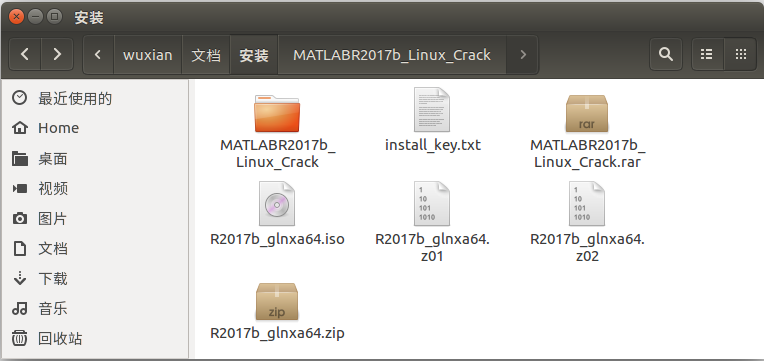
Task: Expand path bar left chevron
Action: [x=98, y=55]
